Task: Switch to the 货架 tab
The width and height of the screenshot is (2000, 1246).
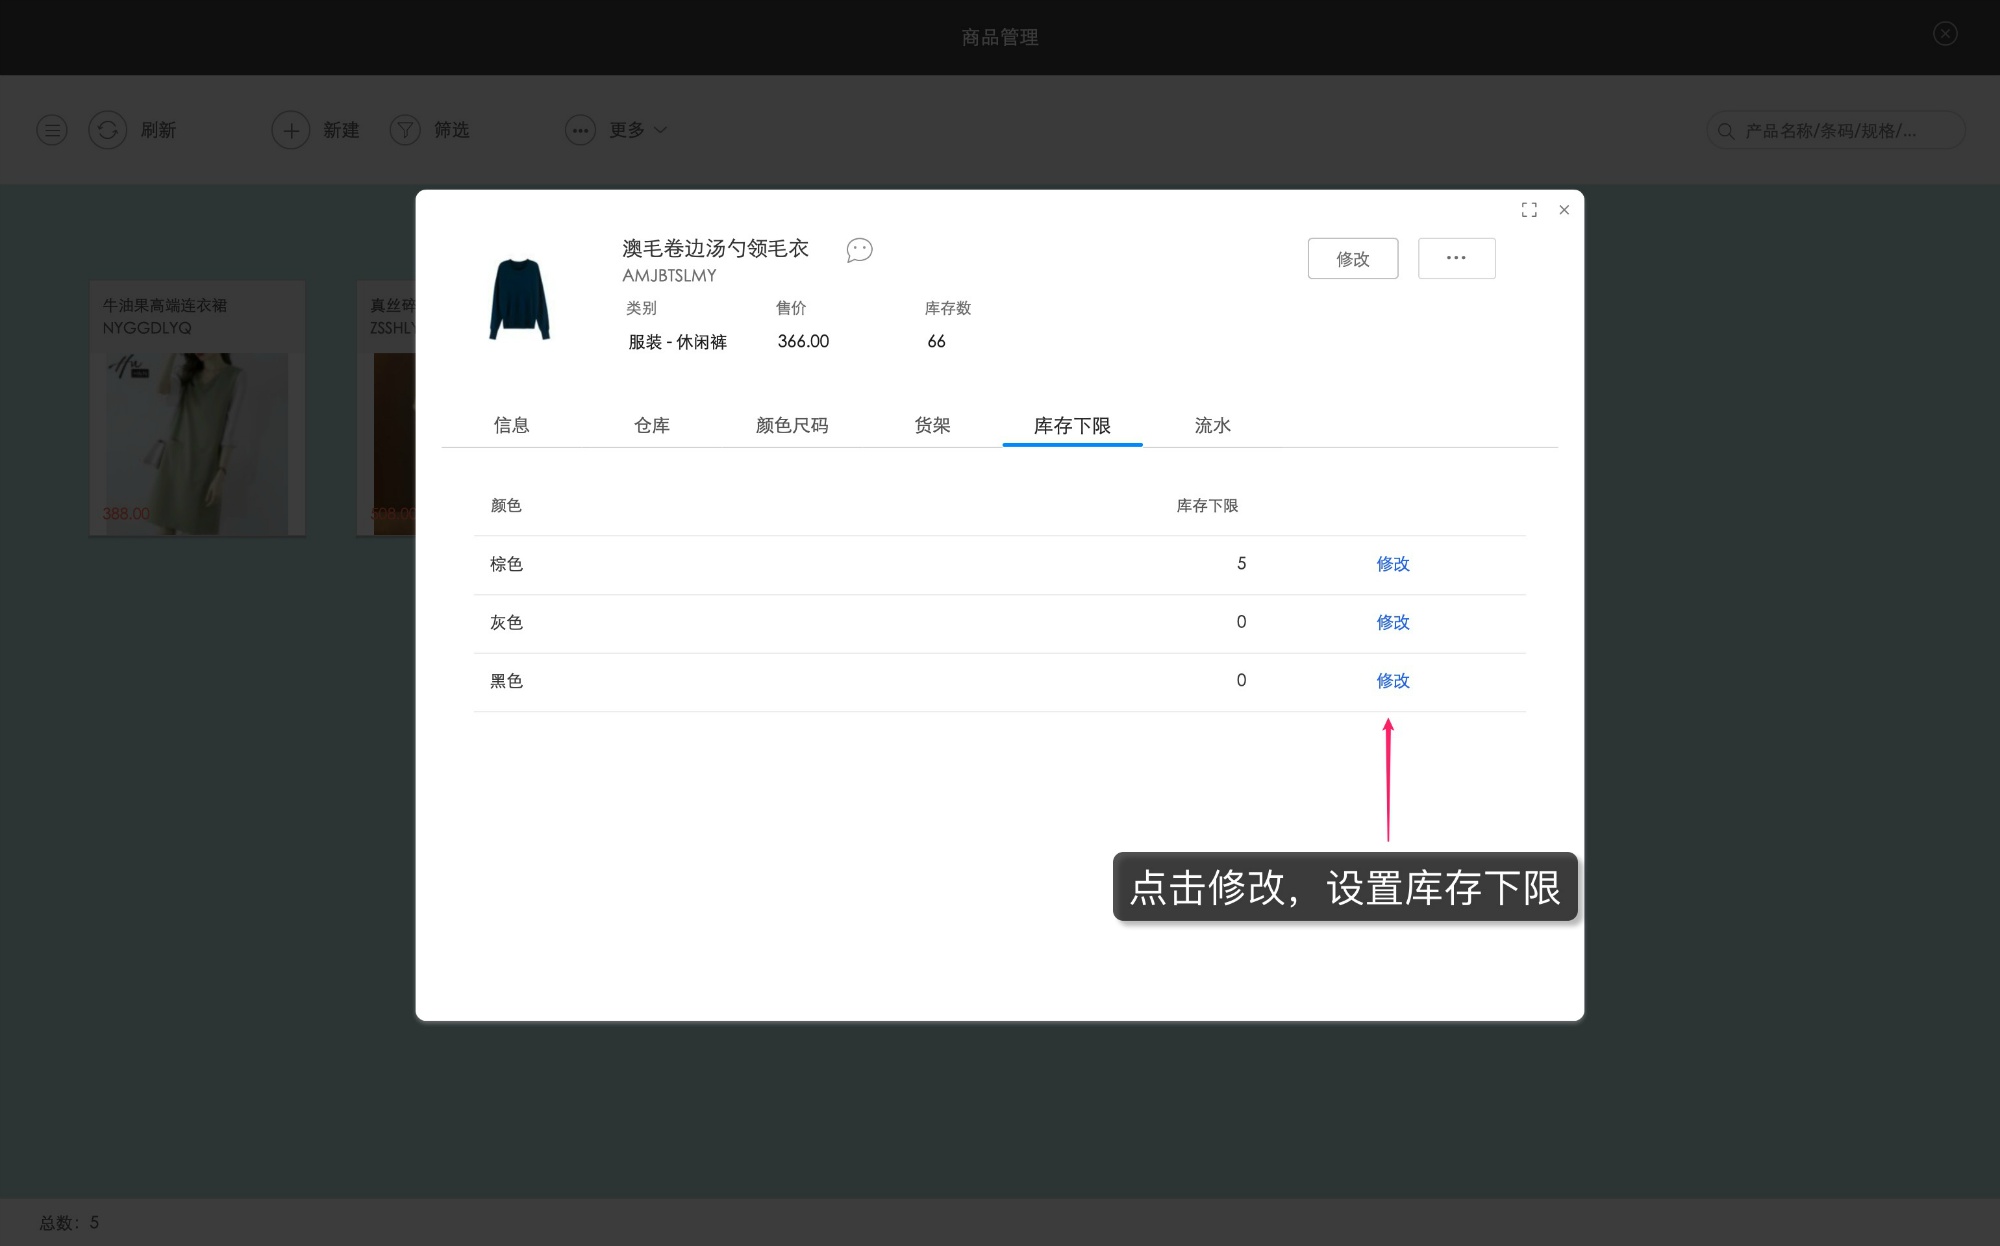Action: coord(932,426)
